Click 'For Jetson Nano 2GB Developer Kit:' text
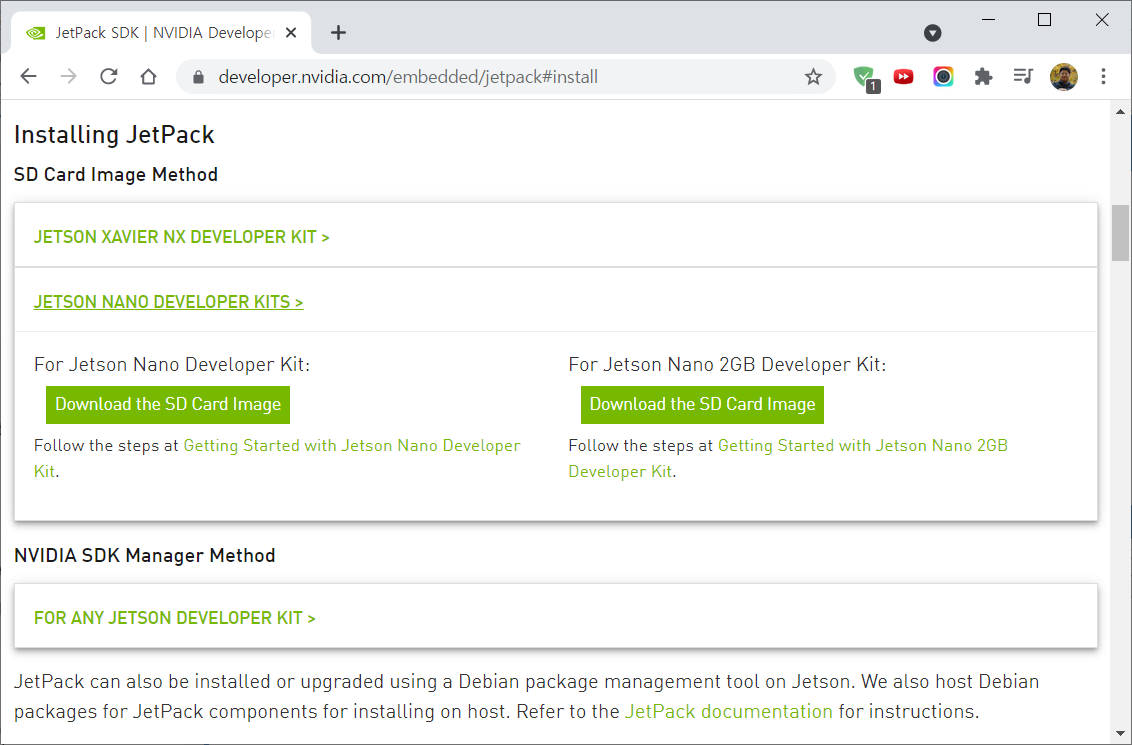The image size is (1132, 745). [x=727, y=365]
